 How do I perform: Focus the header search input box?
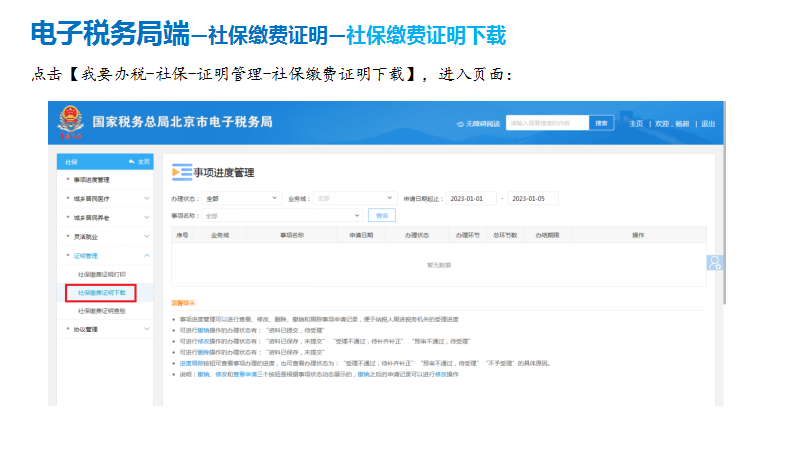click(x=547, y=123)
